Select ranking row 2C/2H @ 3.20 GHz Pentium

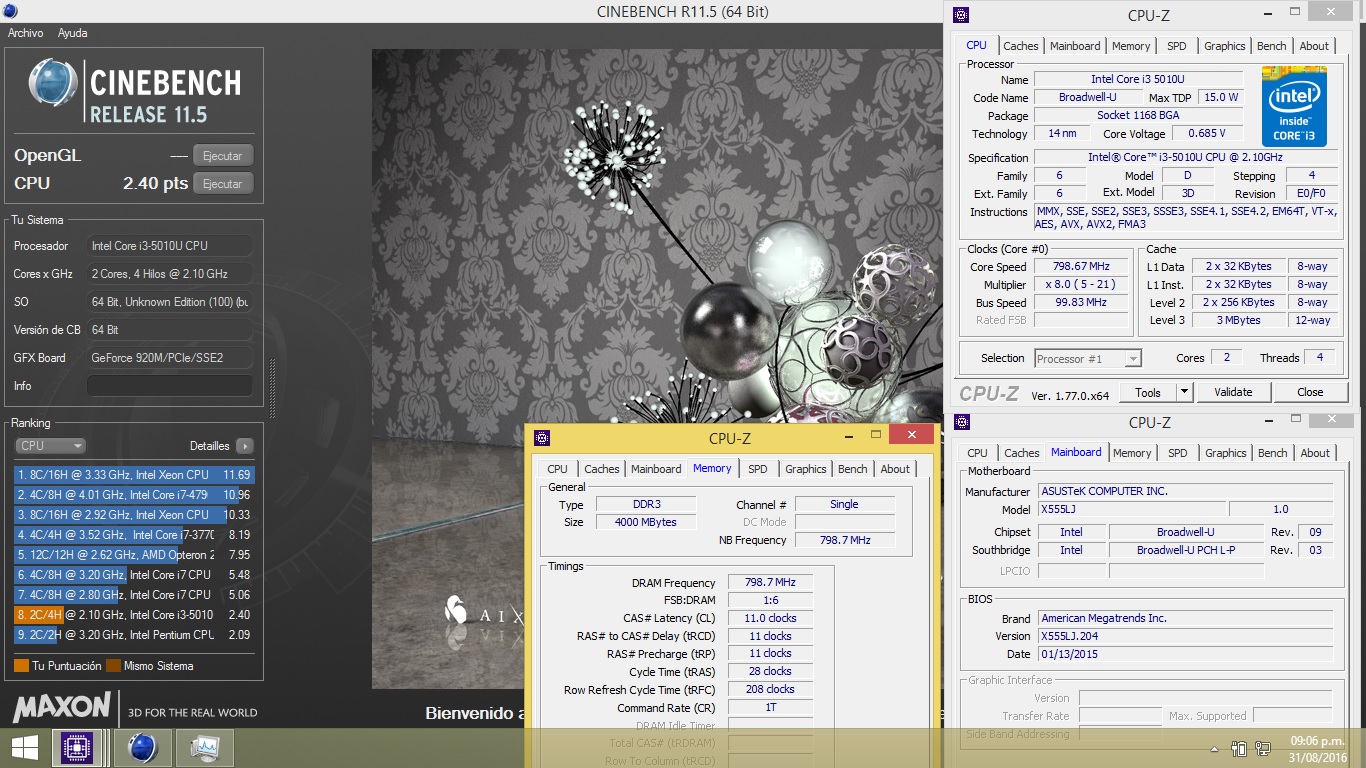pyautogui.click(x=134, y=635)
